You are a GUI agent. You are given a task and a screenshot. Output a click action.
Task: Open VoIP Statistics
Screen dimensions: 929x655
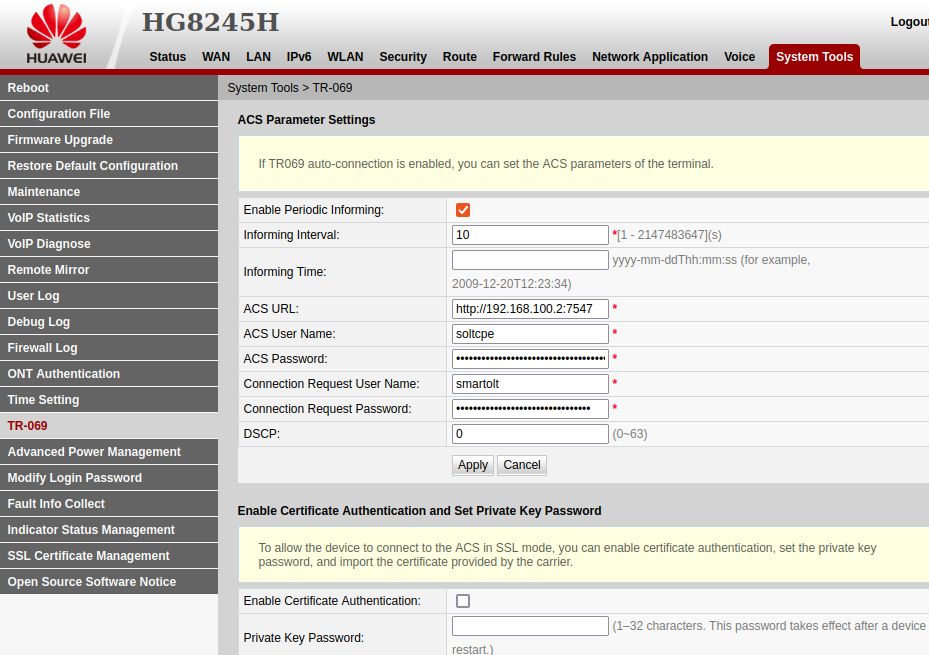tap(109, 218)
